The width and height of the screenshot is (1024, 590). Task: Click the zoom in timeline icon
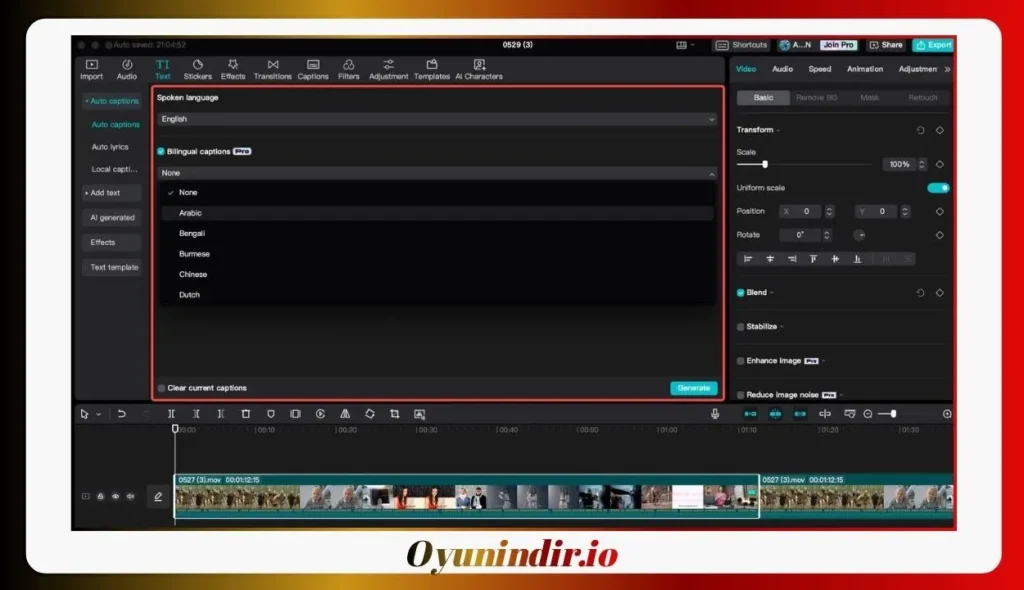coord(947,414)
